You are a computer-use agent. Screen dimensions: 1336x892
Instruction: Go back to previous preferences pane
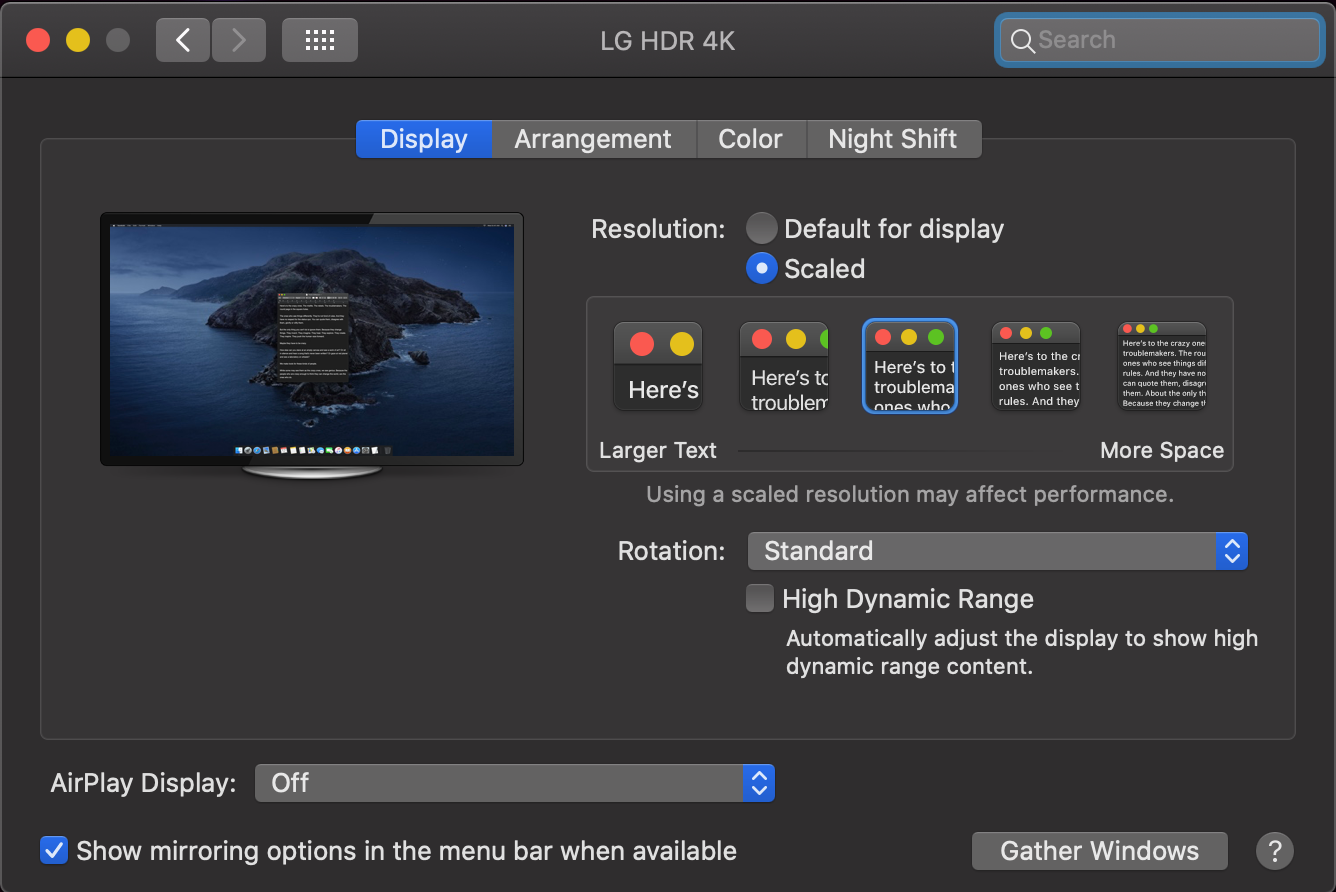(183, 40)
